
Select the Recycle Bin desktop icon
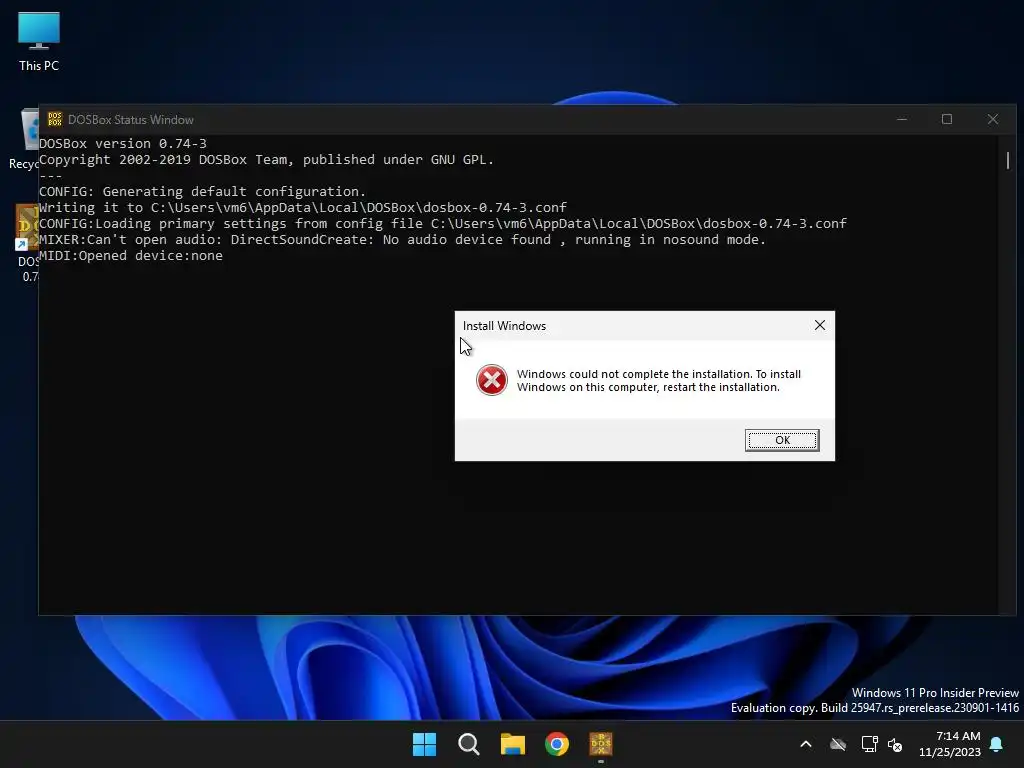click(24, 139)
